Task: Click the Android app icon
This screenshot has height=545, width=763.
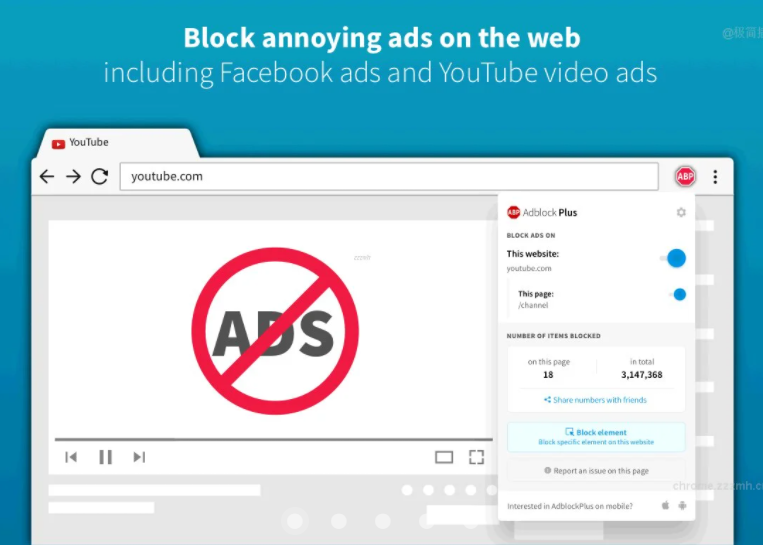Action: coord(682,506)
